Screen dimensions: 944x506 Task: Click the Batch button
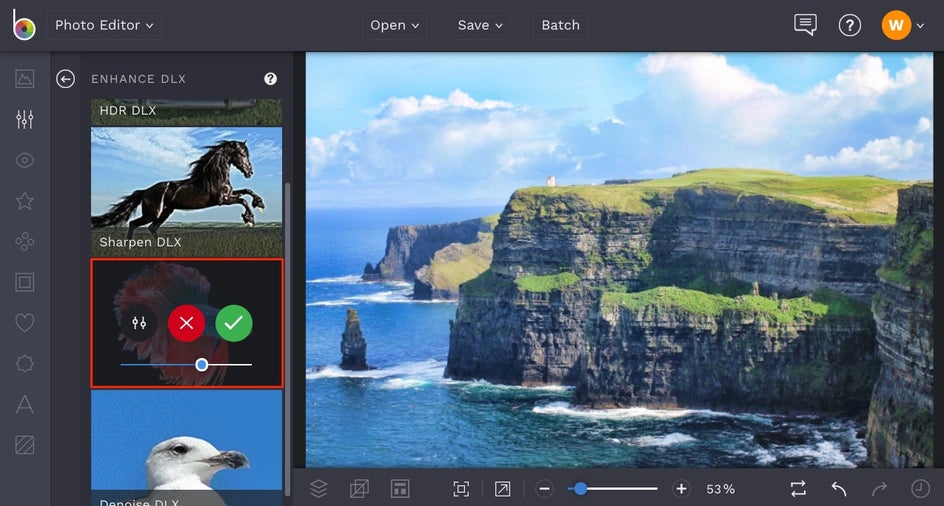click(x=560, y=25)
